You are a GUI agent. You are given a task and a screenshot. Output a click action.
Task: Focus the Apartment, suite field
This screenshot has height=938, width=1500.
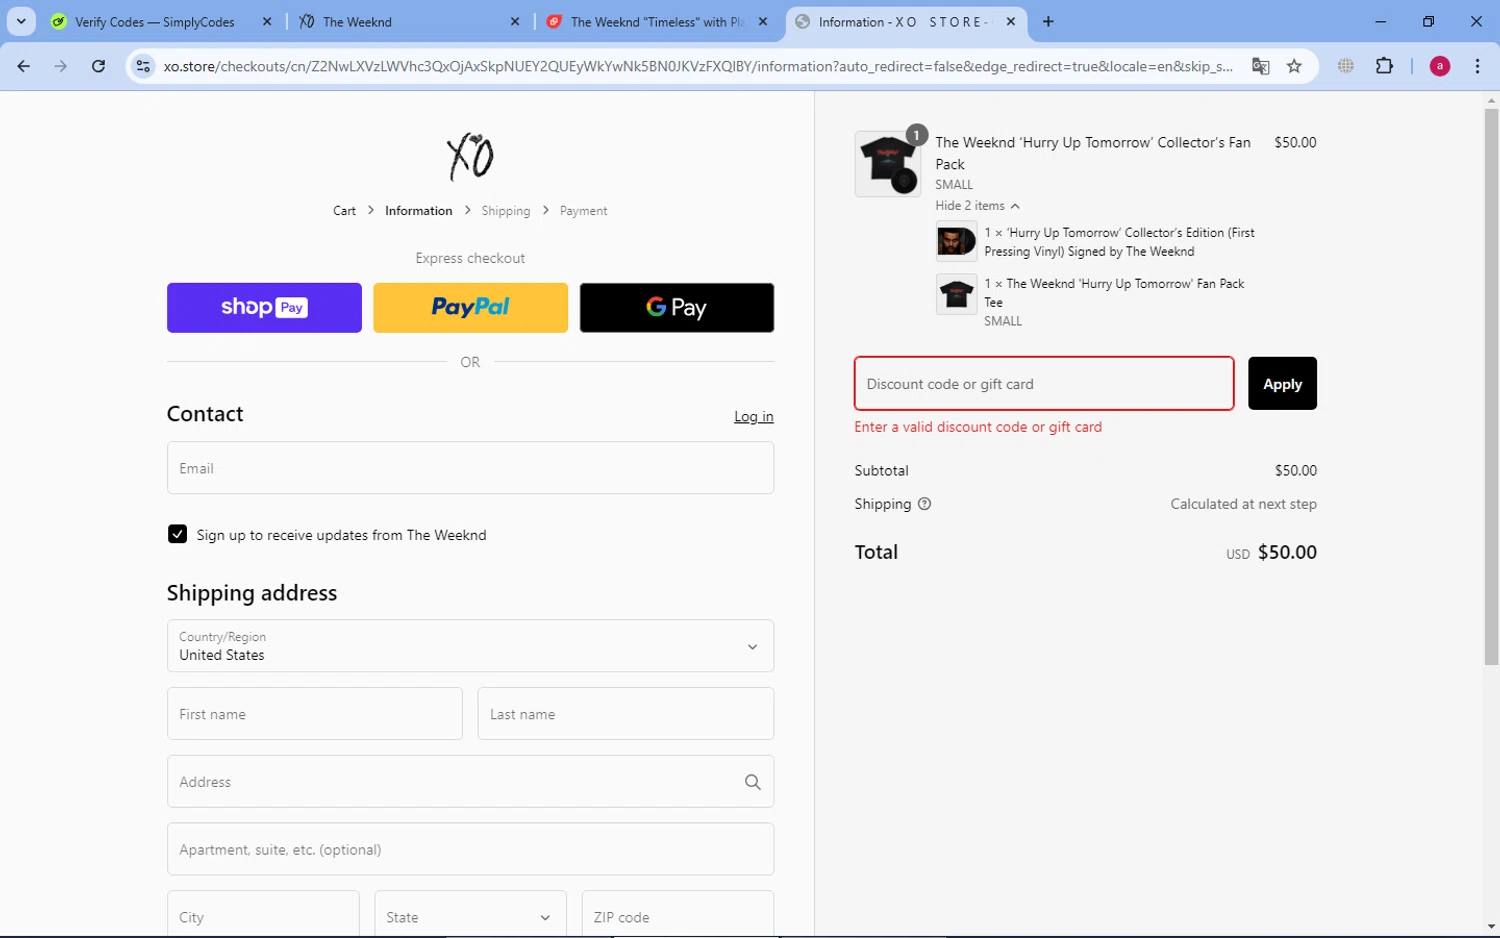pos(470,849)
